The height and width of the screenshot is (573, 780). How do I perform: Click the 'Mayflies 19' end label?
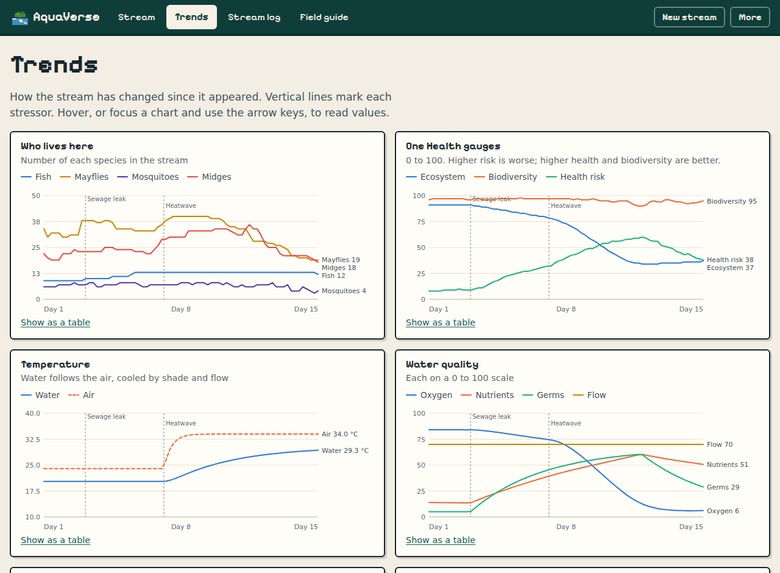point(340,260)
